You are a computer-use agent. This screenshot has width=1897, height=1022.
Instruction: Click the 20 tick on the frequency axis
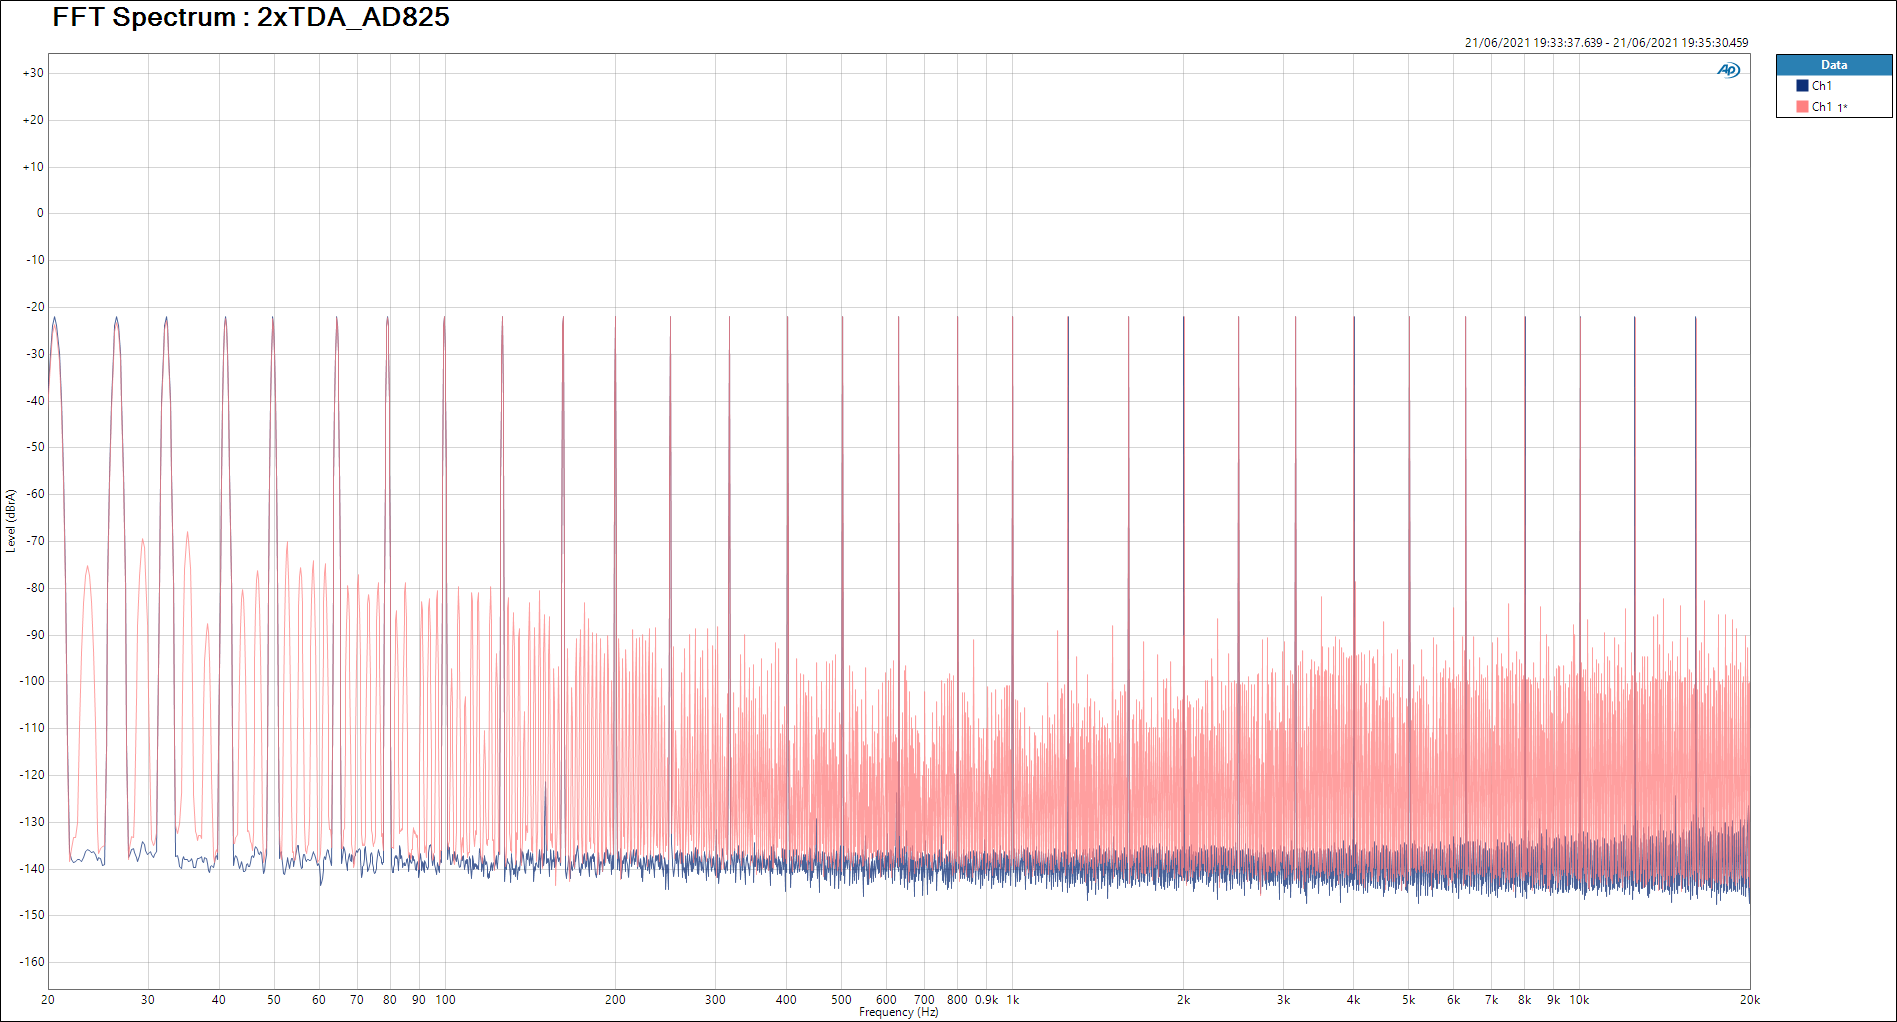[48, 1000]
